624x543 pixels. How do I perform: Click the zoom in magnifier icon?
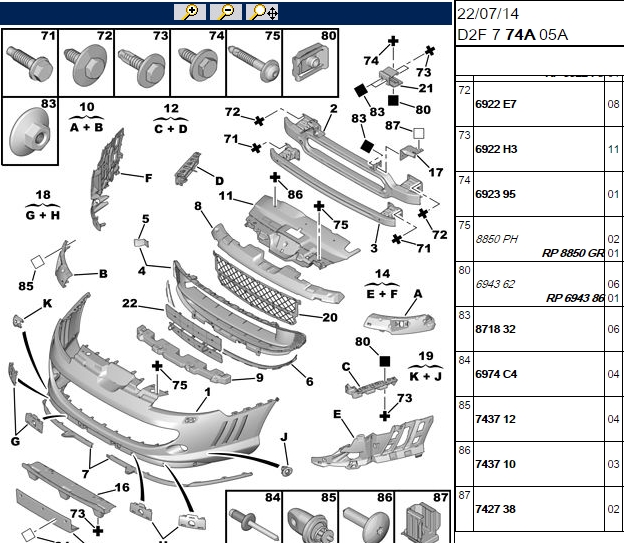pyautogui.click(x=190, y=12)
